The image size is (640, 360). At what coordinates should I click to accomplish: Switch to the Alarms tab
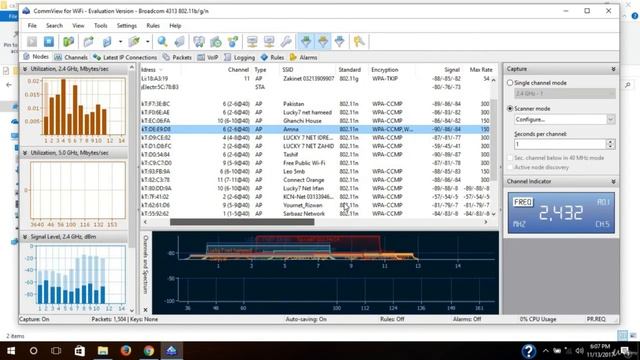tap(303, 57)
